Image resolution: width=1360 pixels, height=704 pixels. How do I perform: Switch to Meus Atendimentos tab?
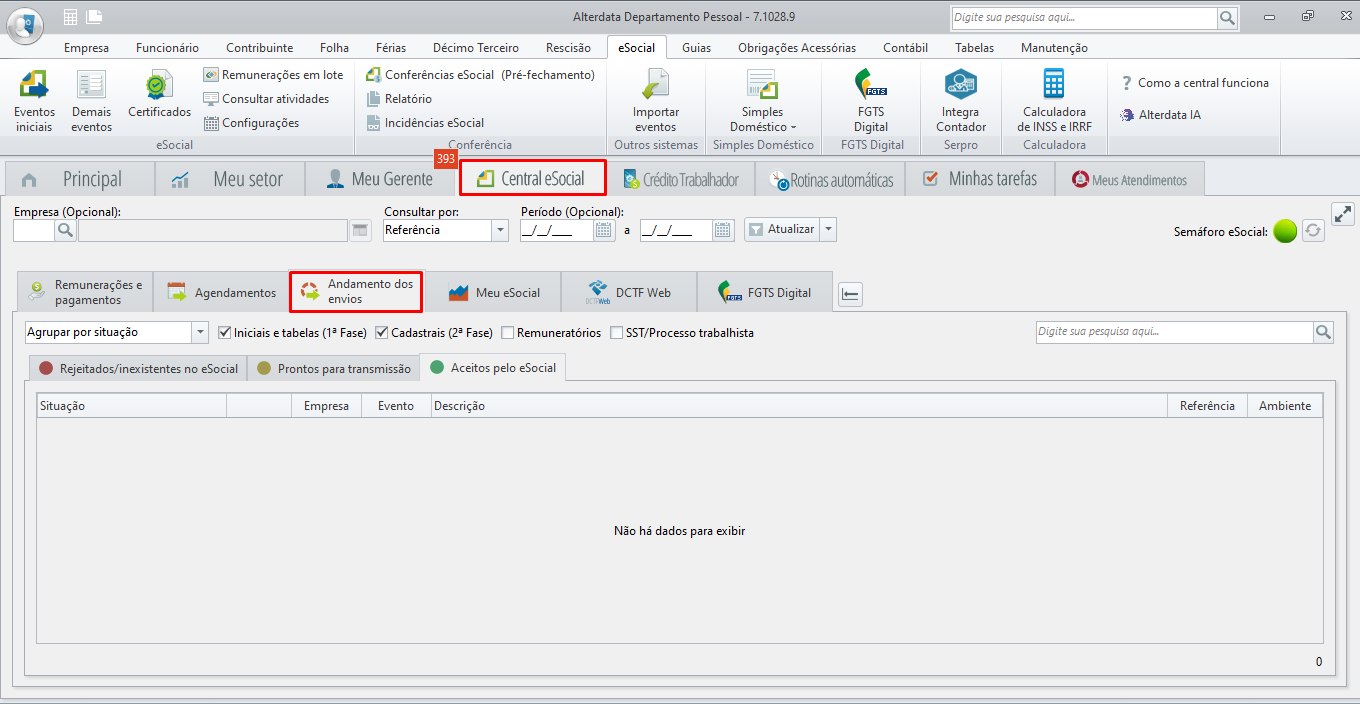(x=1130, y=179)
